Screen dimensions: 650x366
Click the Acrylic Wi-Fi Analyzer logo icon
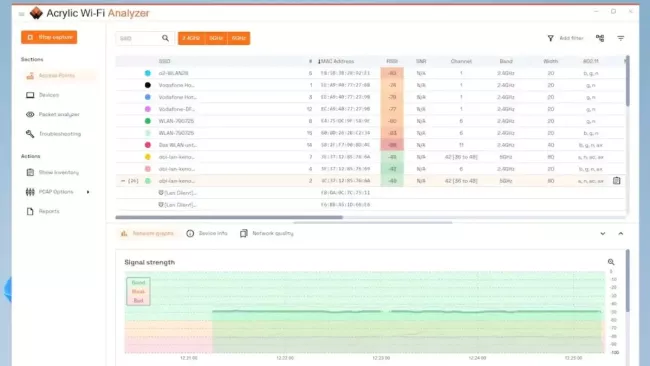[36, 13]
